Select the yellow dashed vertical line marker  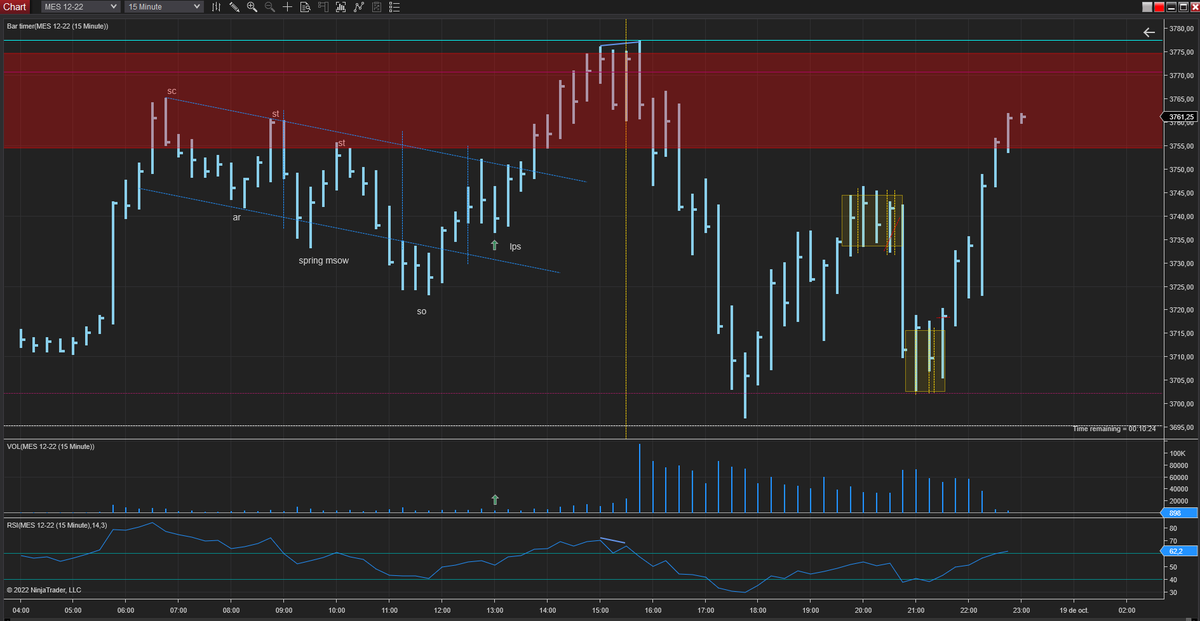[x=626, y=230]
